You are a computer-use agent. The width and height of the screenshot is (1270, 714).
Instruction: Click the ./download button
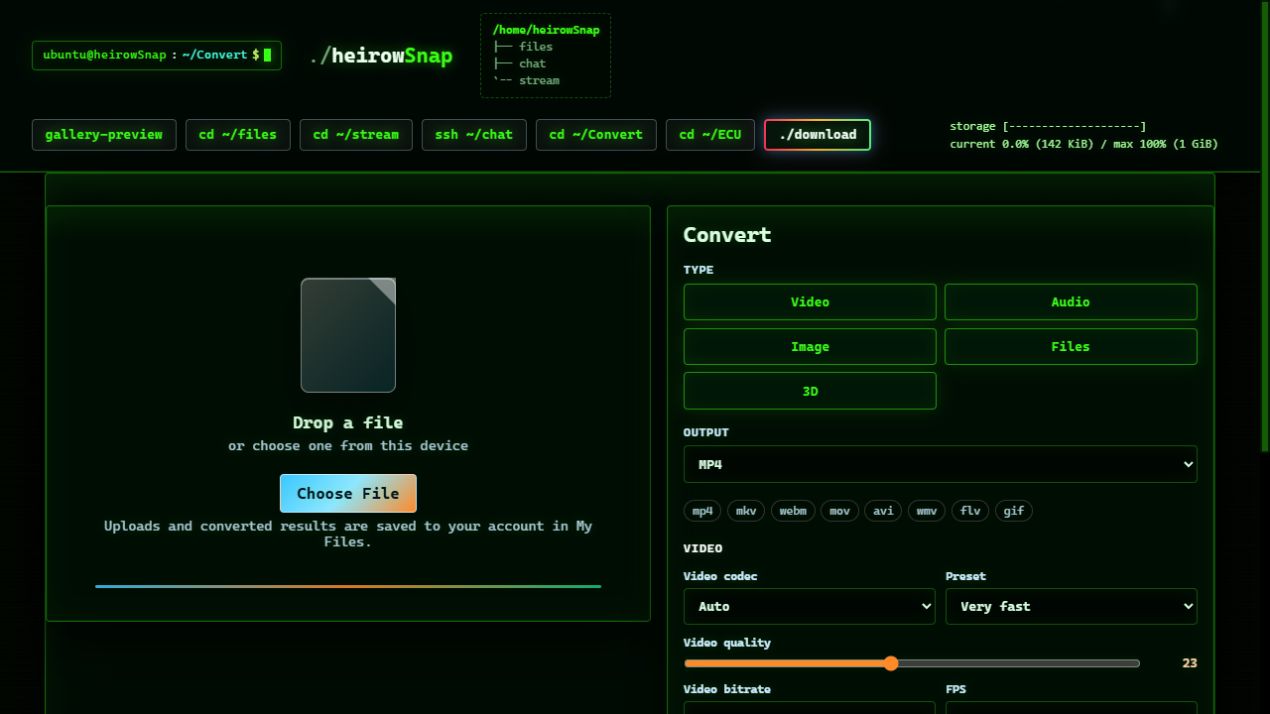[x=817, y=135]
